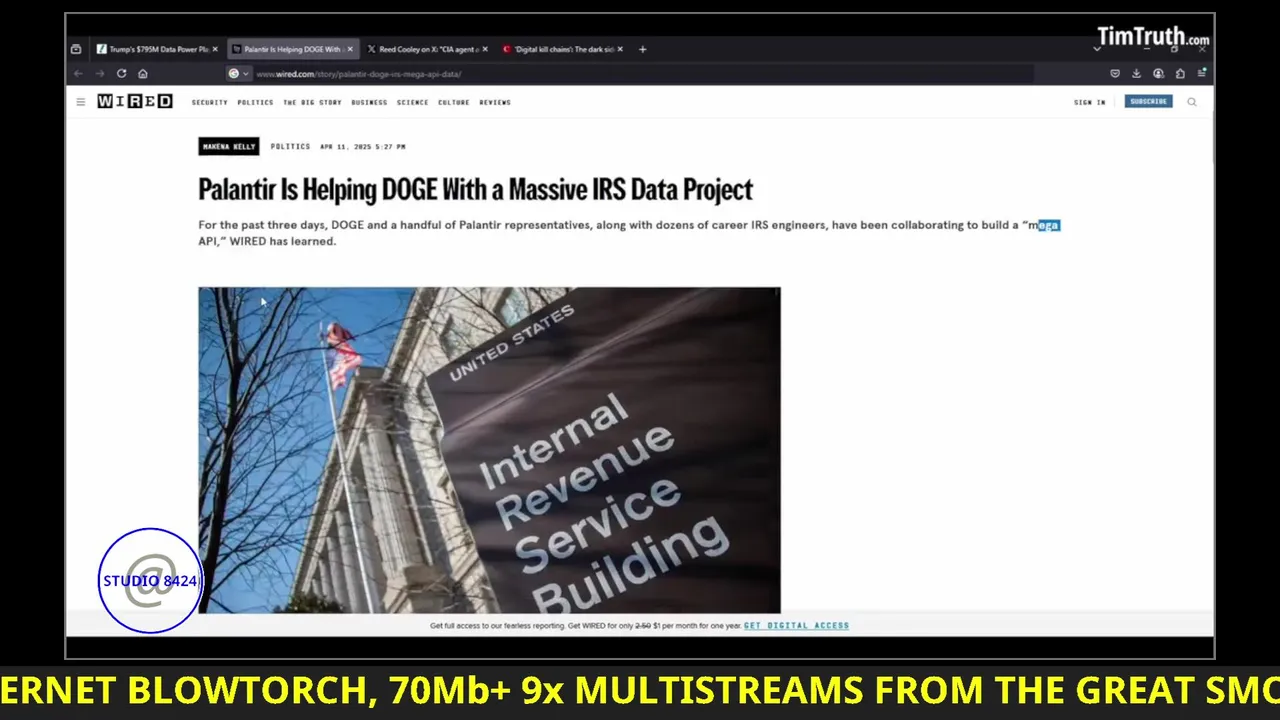Open the browser extensions icon
The width and height of the screenshot is (1280, 720).
pos(1180,73)
